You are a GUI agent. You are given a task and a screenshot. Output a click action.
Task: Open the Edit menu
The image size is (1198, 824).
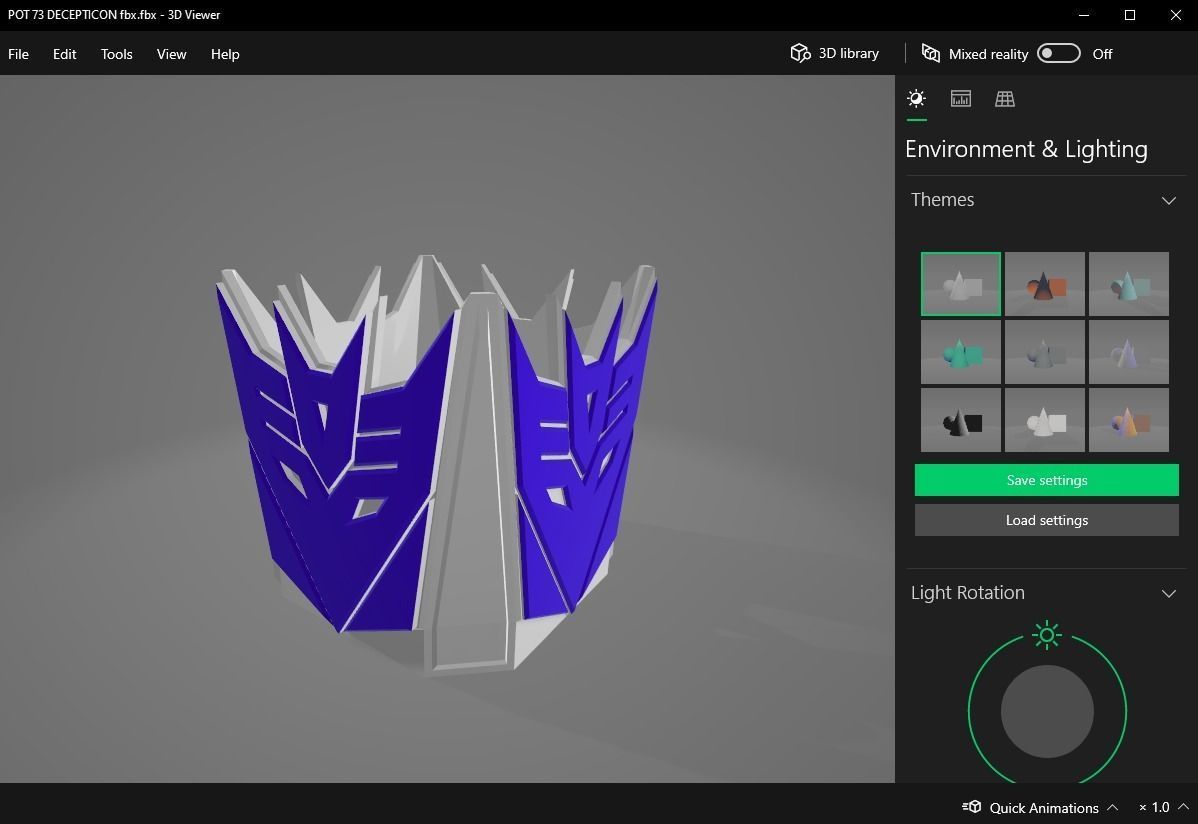pyautogui.click(x=64, y=54)
